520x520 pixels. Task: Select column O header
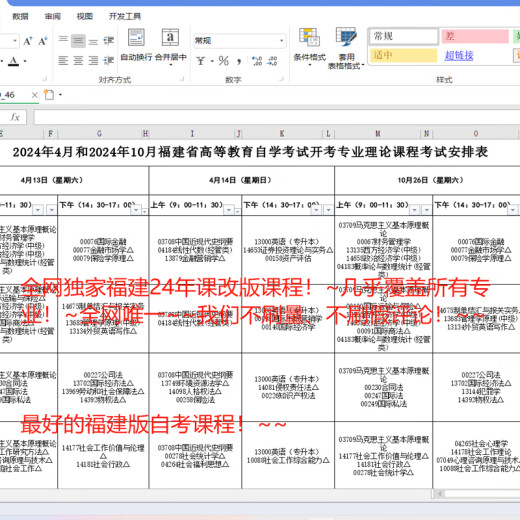(476, 134)
